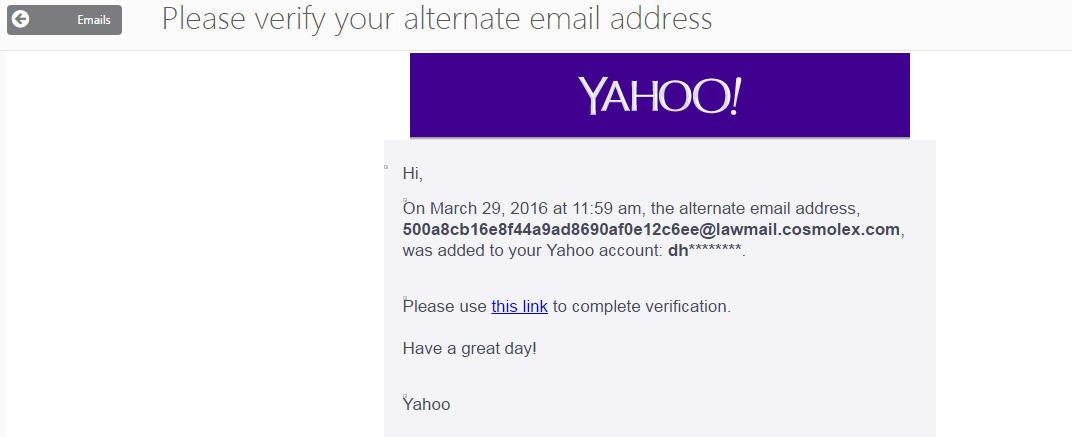Click the tiny placeholder icon left of 'Hi,'
The image size is (1072, 437).
pyautogui.click(x=386, y=167)
